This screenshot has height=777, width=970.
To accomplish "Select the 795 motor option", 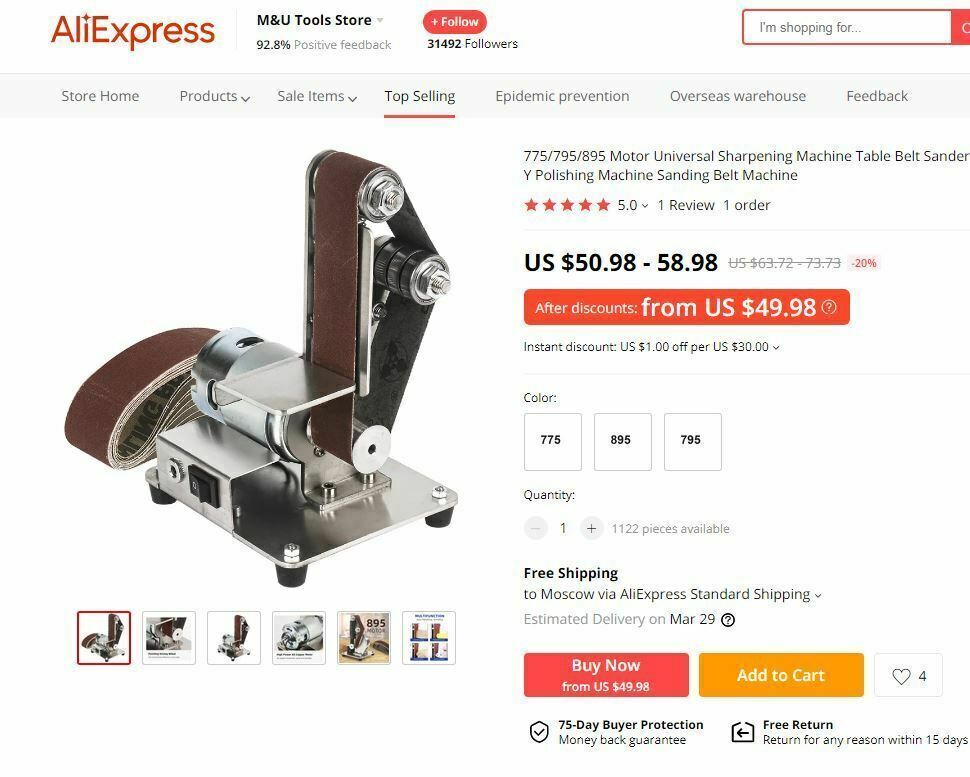I will point(692,442).
